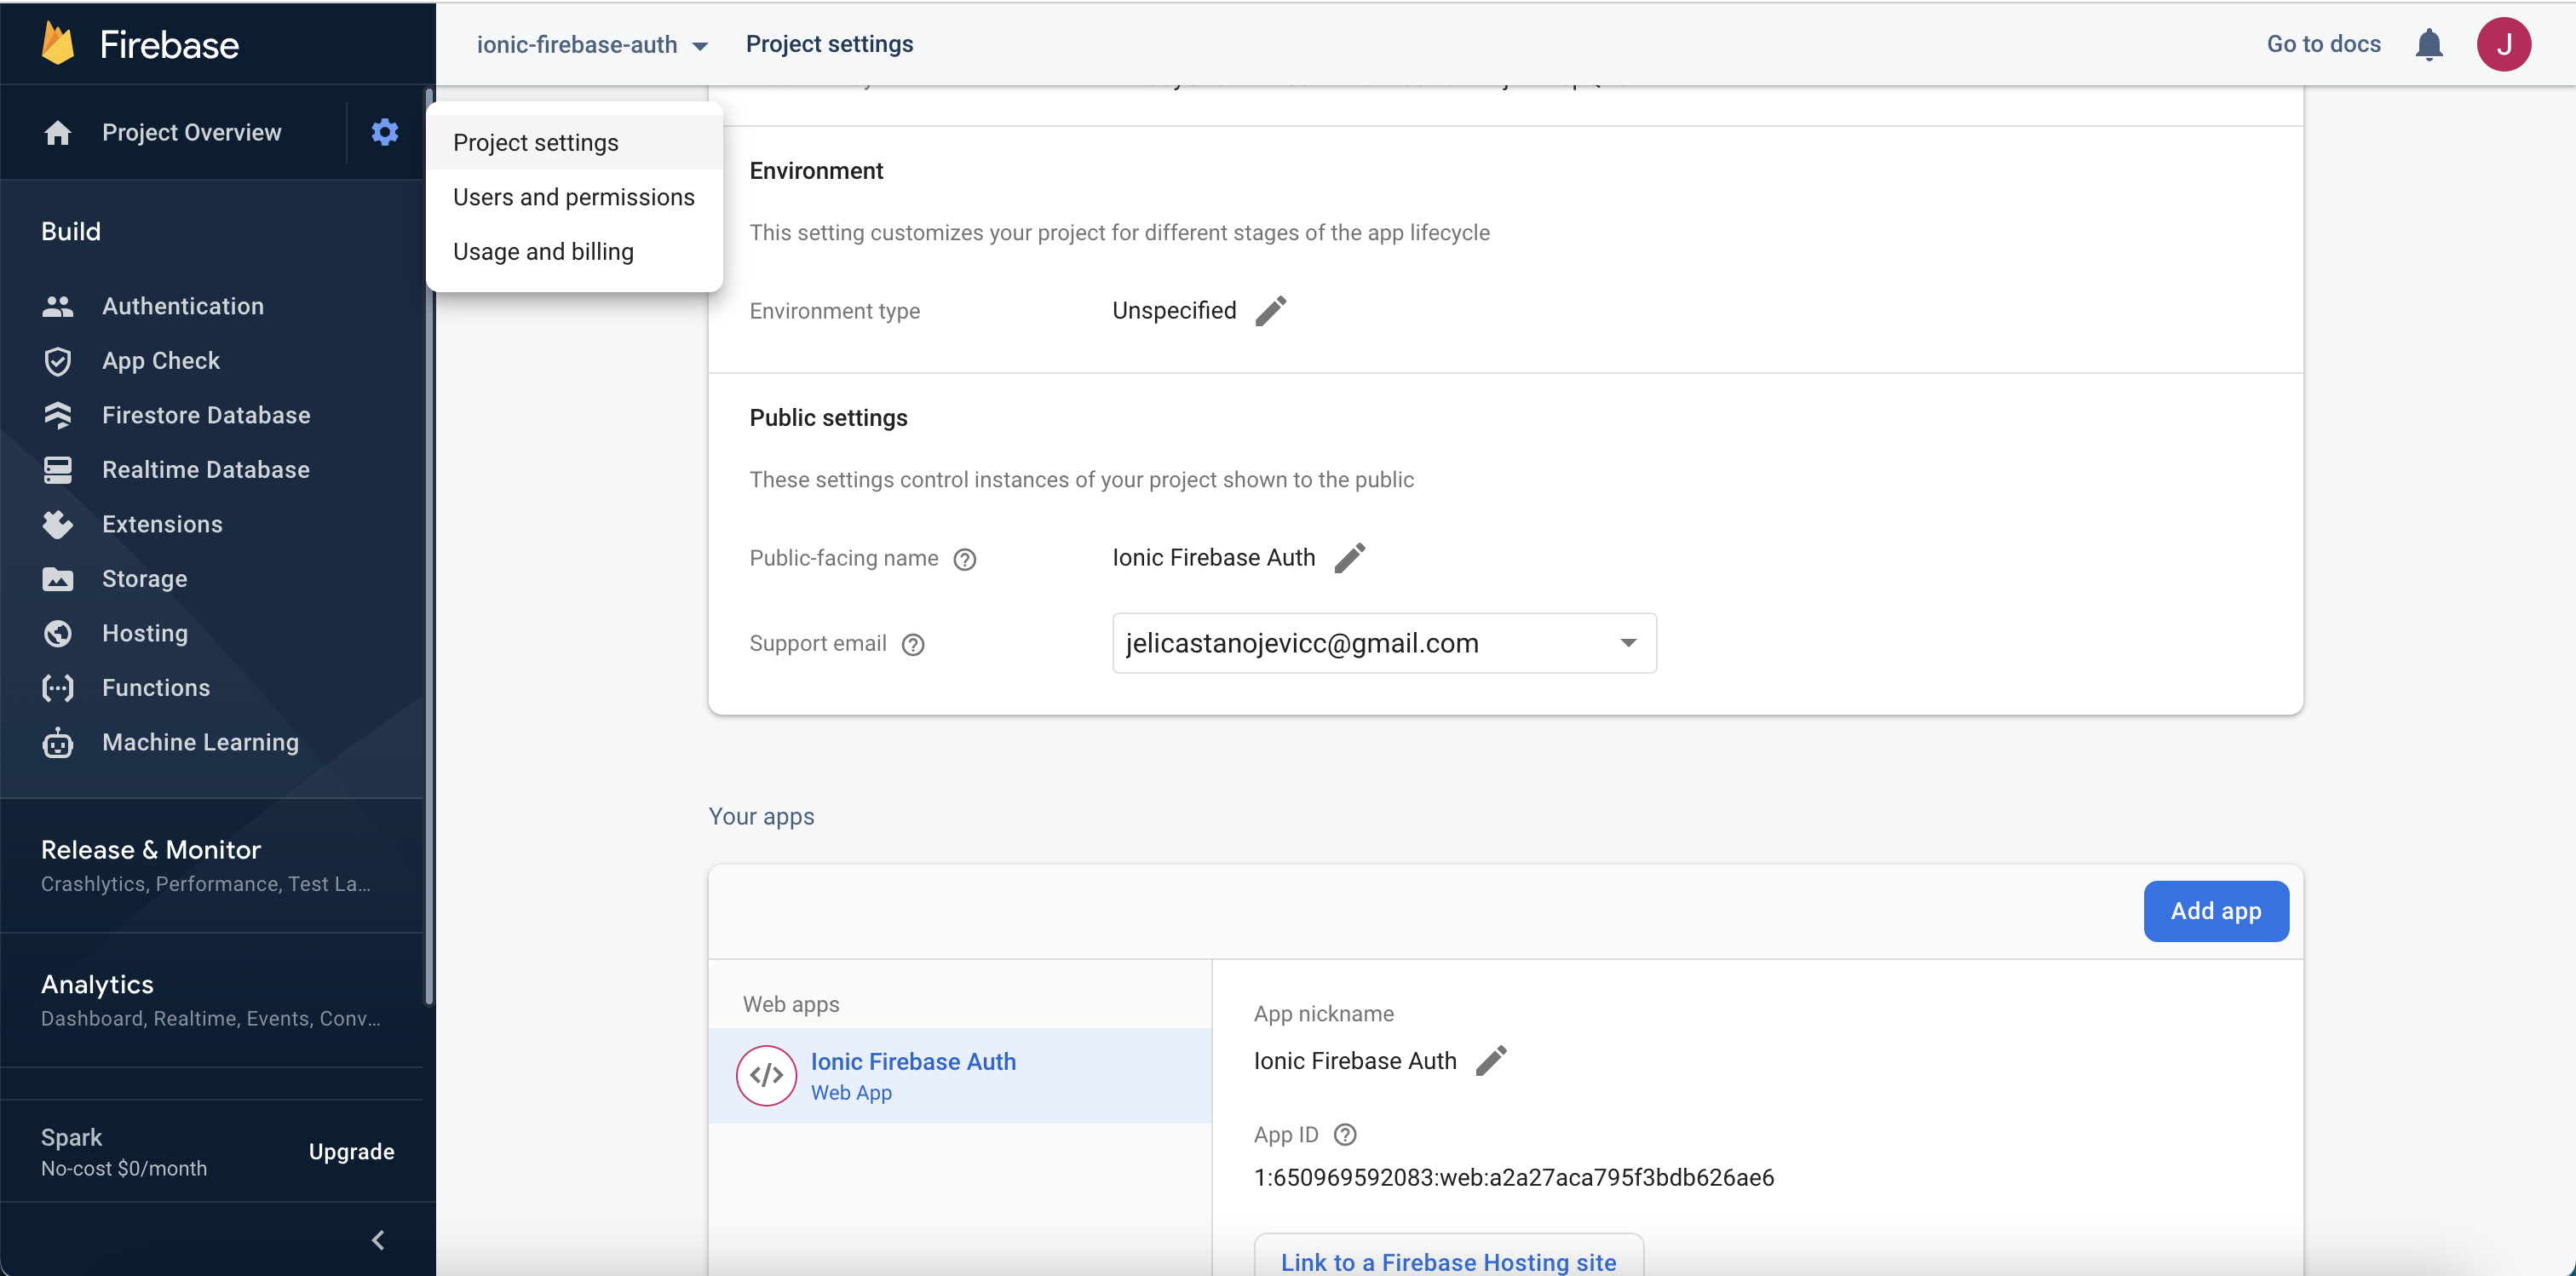Click the App Check shield icon
2576x1276 pixels.
[x=58, y=361]
